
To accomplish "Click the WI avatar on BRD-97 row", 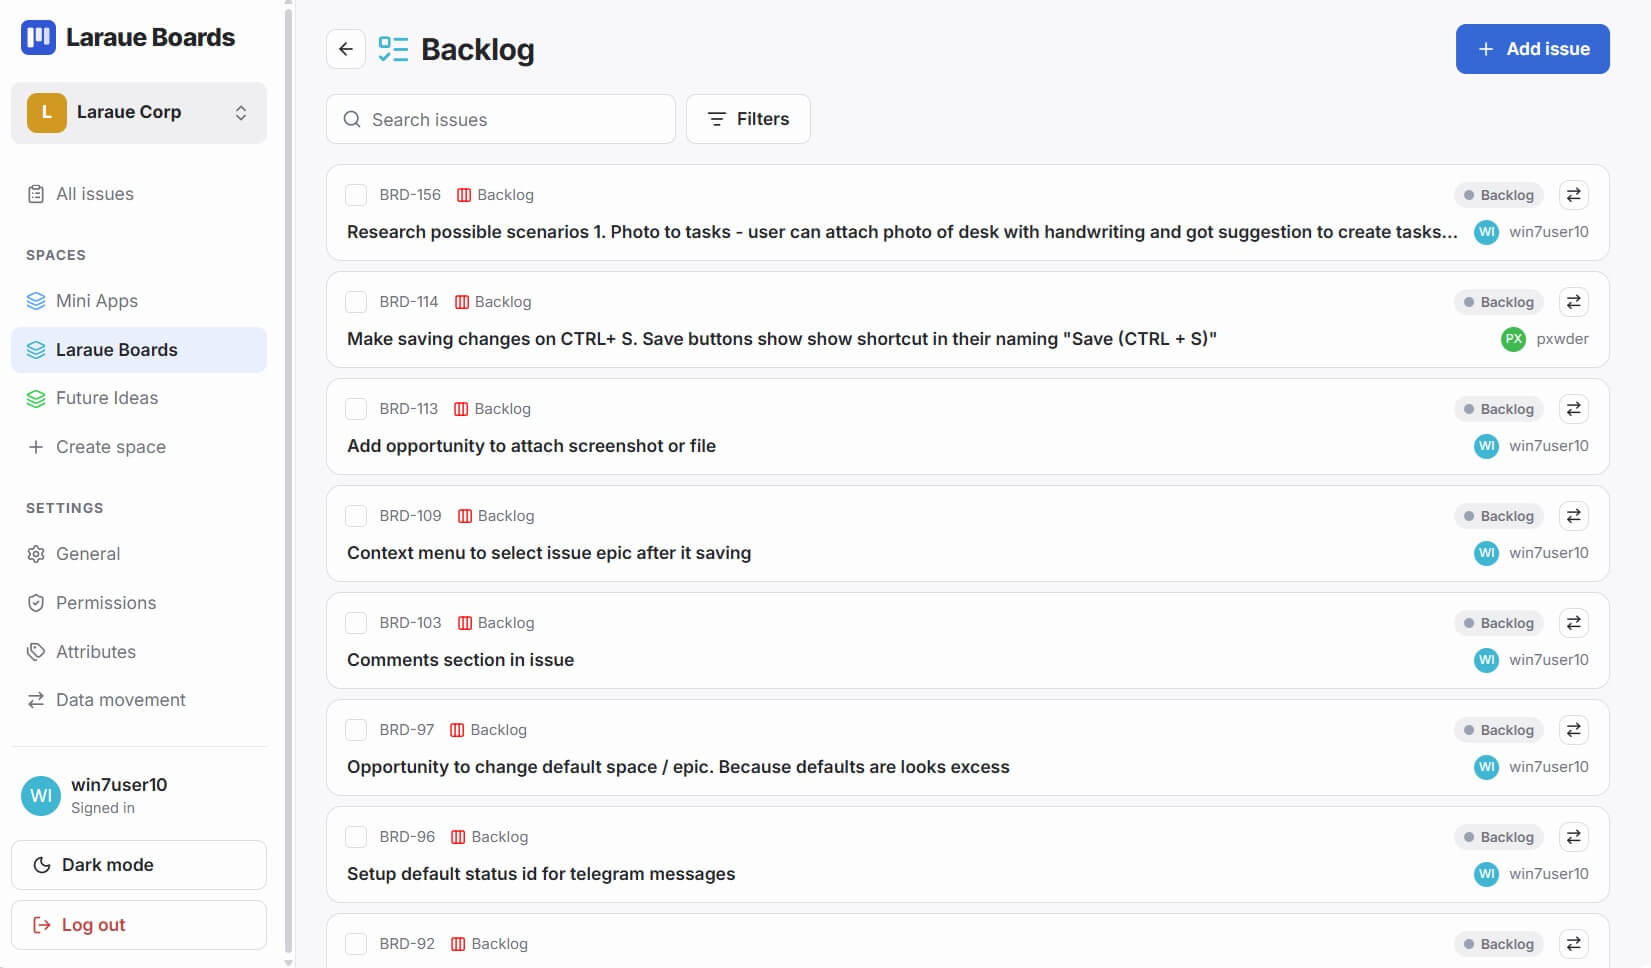I will coord(1486,767).
